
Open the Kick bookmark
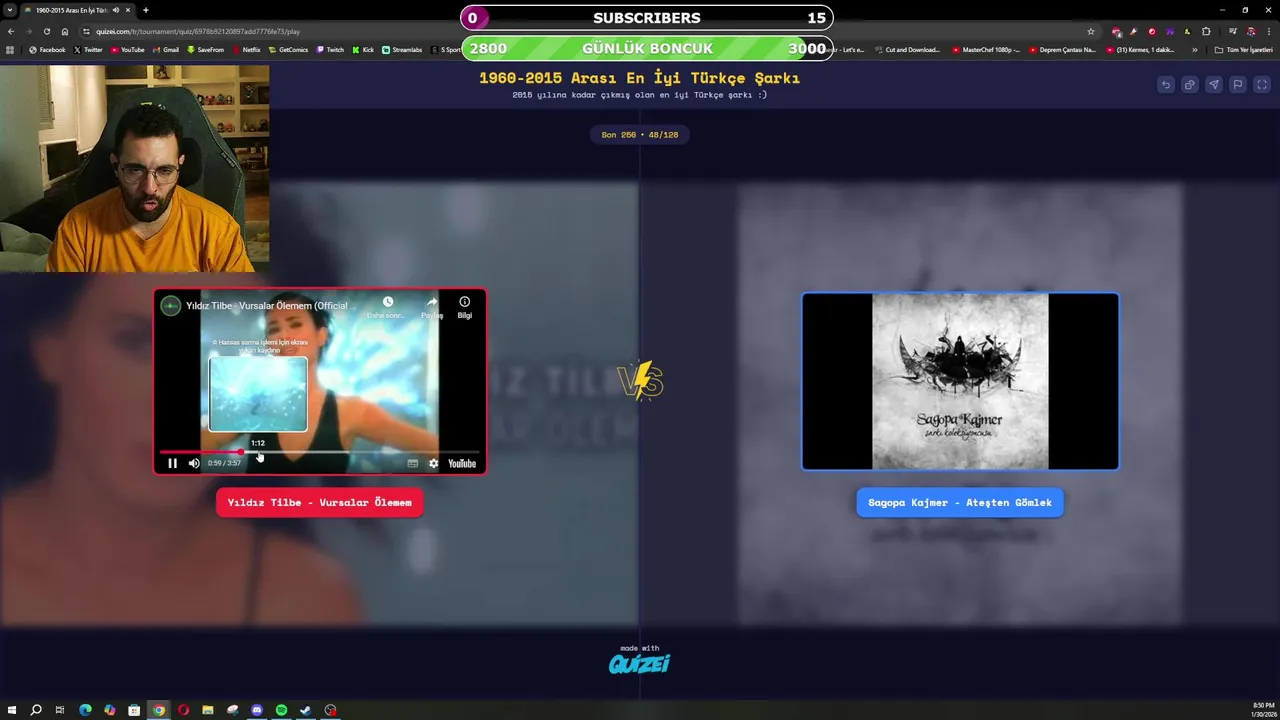coord(363,49)
